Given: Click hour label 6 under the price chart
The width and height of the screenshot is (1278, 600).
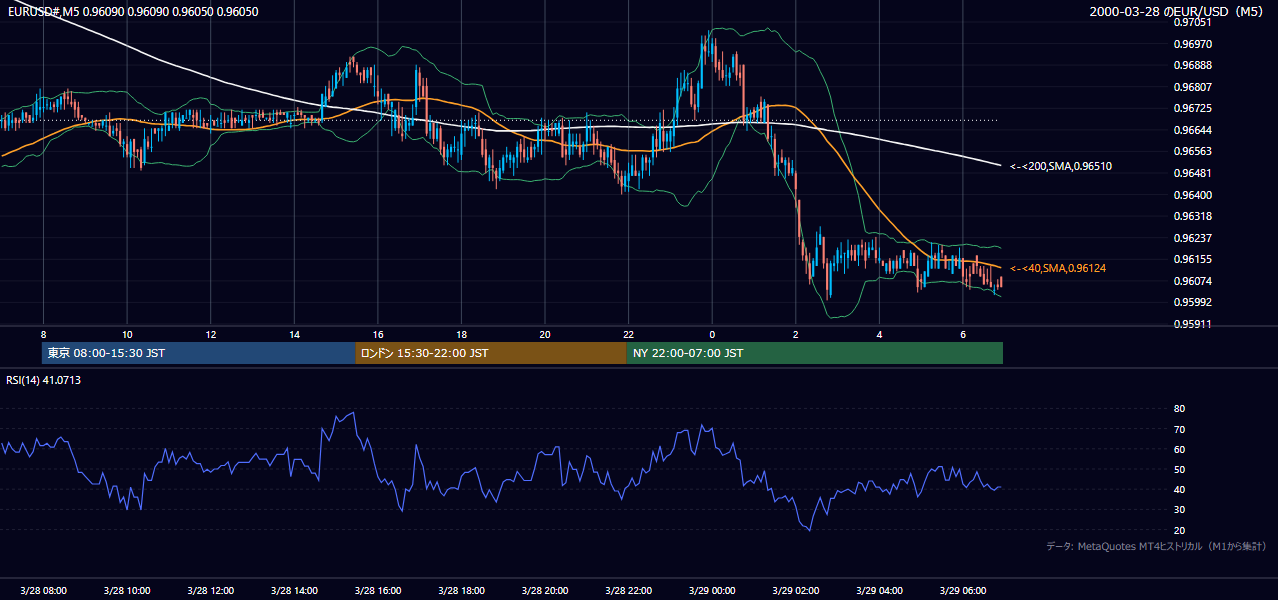Looking at the screenshot, I should coord(963,334).
